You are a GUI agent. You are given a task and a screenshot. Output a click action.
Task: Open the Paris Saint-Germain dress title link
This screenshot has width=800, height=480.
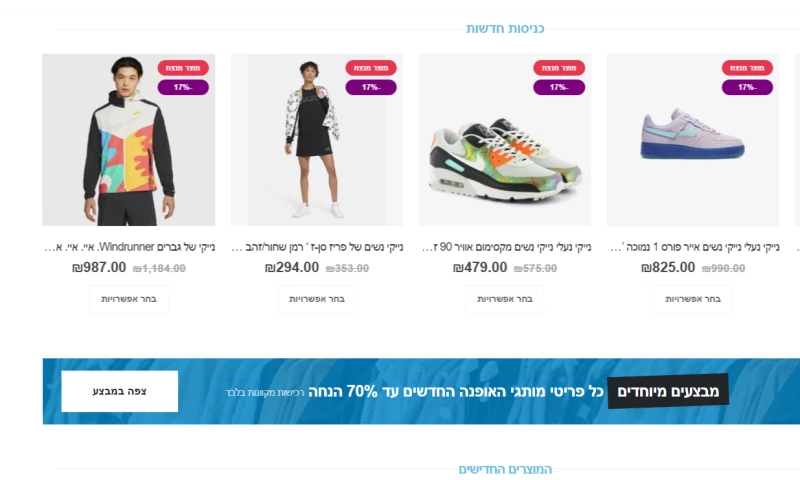click(x=317, y=247)
